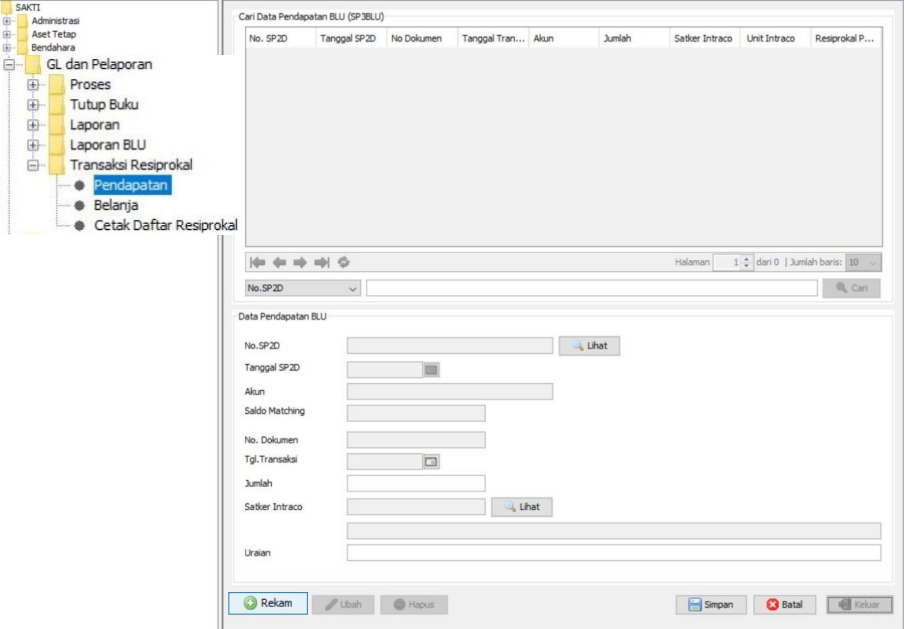Click the first page navigation arrow icon
Viewport: 904px width, 629px height.
coord(257,262)
